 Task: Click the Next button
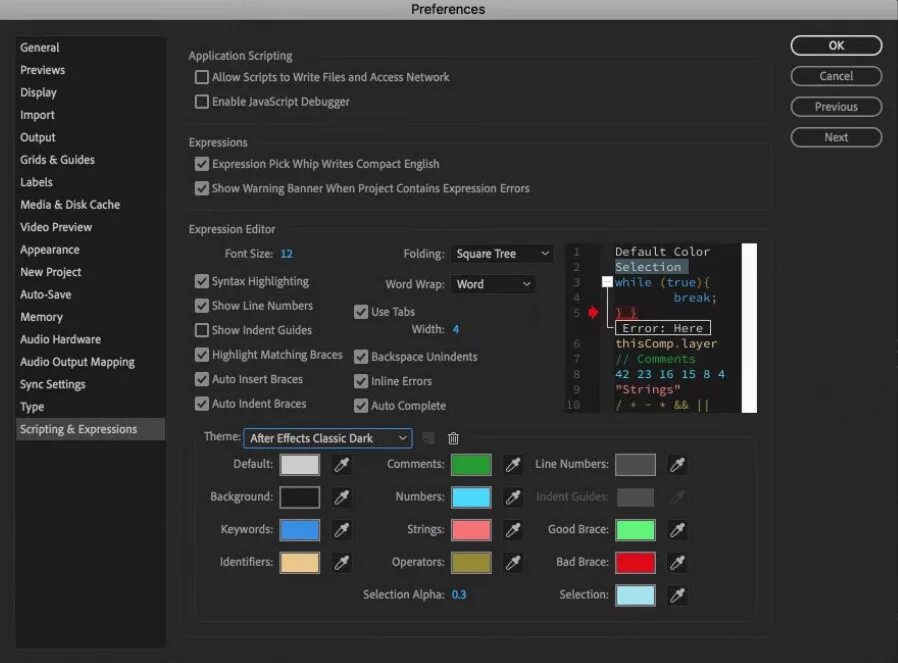[x=836, y=137]
